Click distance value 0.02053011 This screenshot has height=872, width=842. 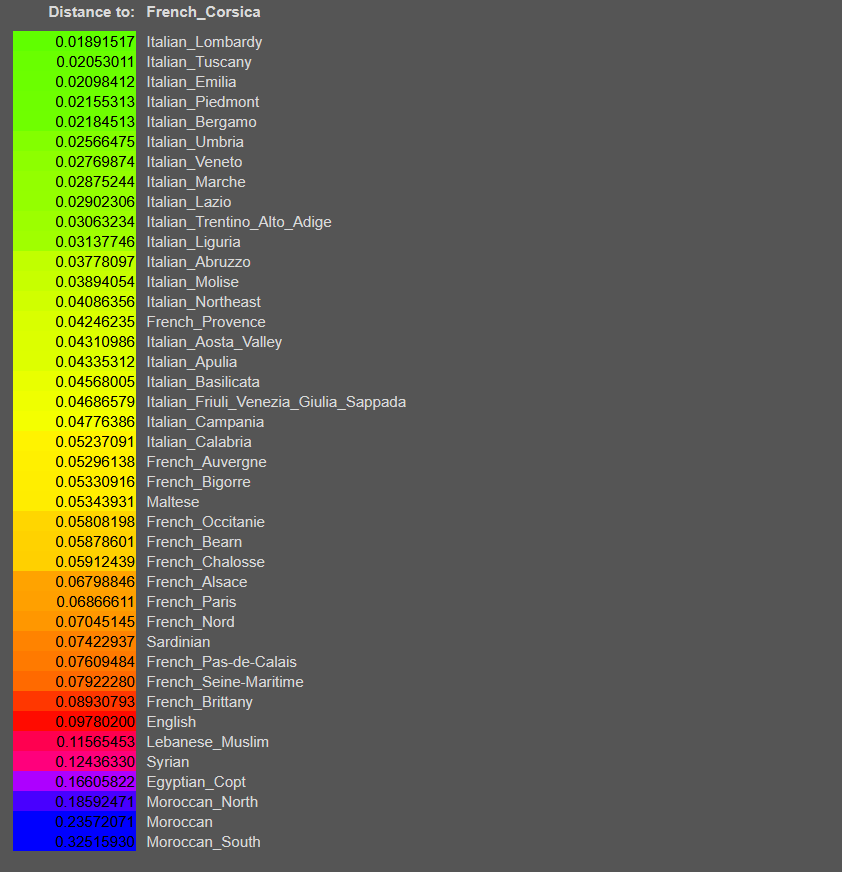(x=96, y=62)
